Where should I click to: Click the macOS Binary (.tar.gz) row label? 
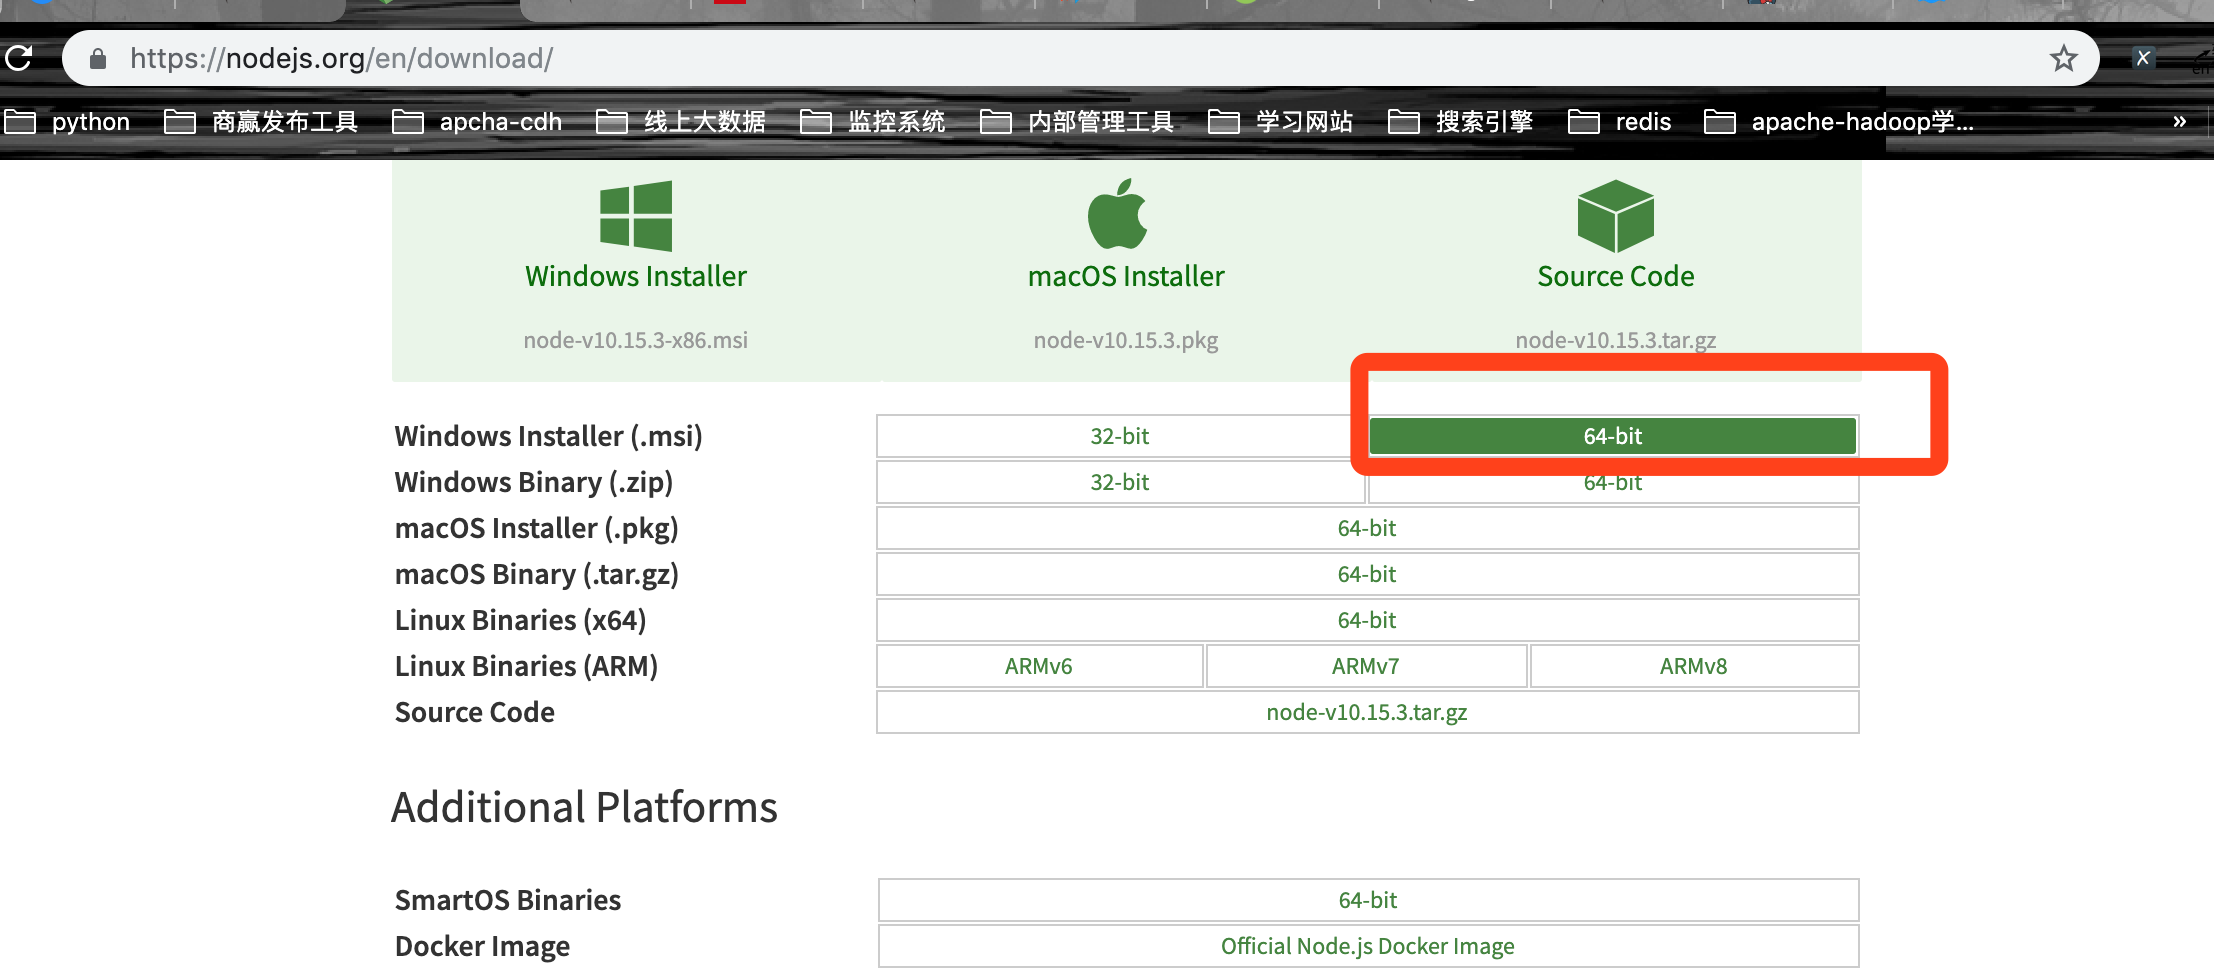tap(537, 575)
